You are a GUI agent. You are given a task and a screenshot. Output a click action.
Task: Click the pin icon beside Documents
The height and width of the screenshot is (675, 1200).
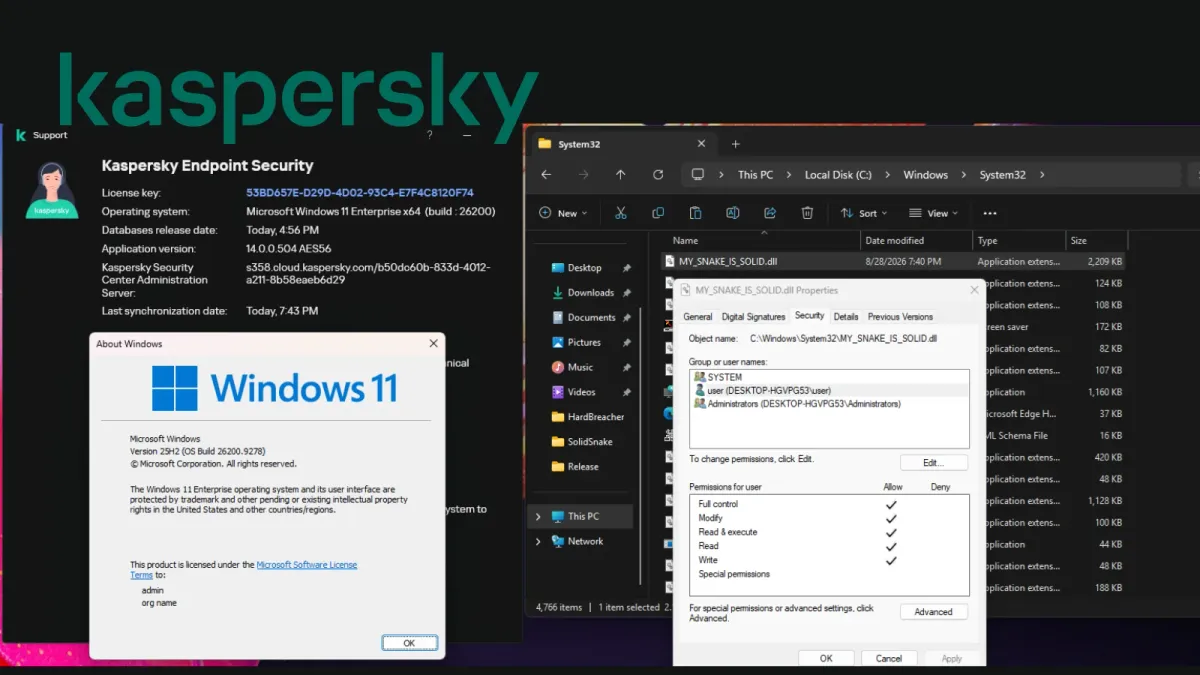627,318
